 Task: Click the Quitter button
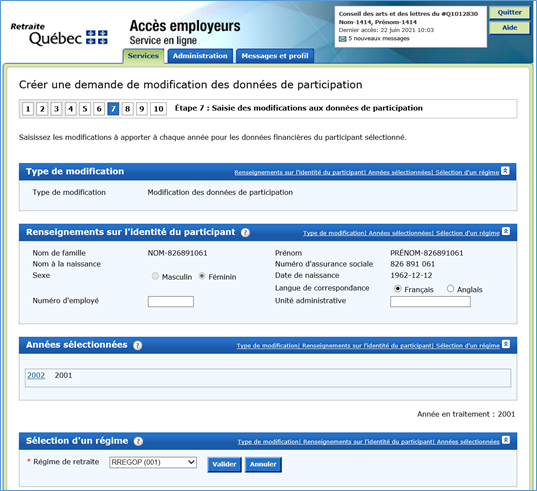[x=510, y=13]
